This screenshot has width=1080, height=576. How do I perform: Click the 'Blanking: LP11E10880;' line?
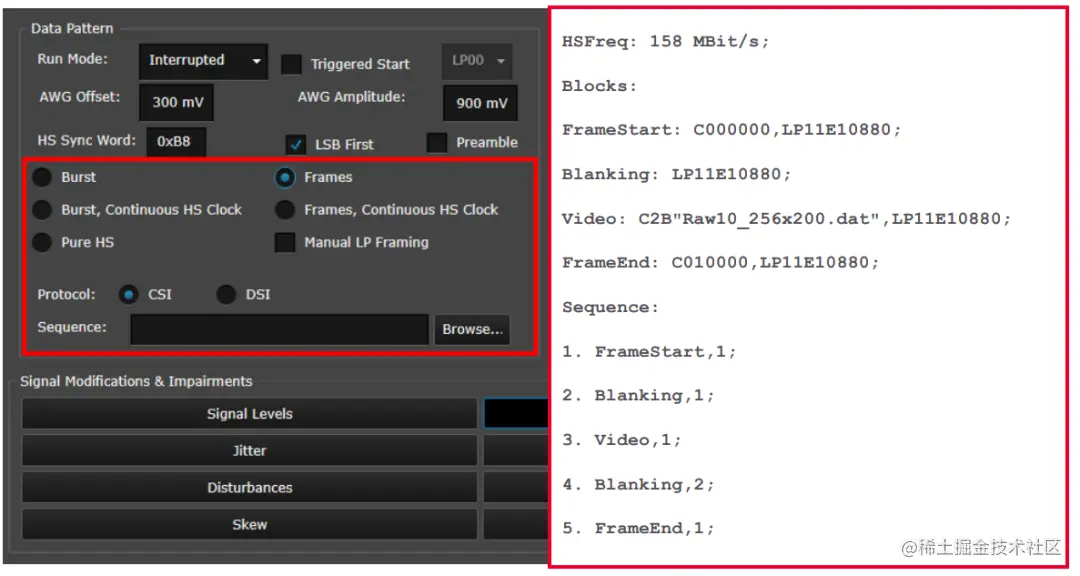pyautogui.click(x=676, y=174)
